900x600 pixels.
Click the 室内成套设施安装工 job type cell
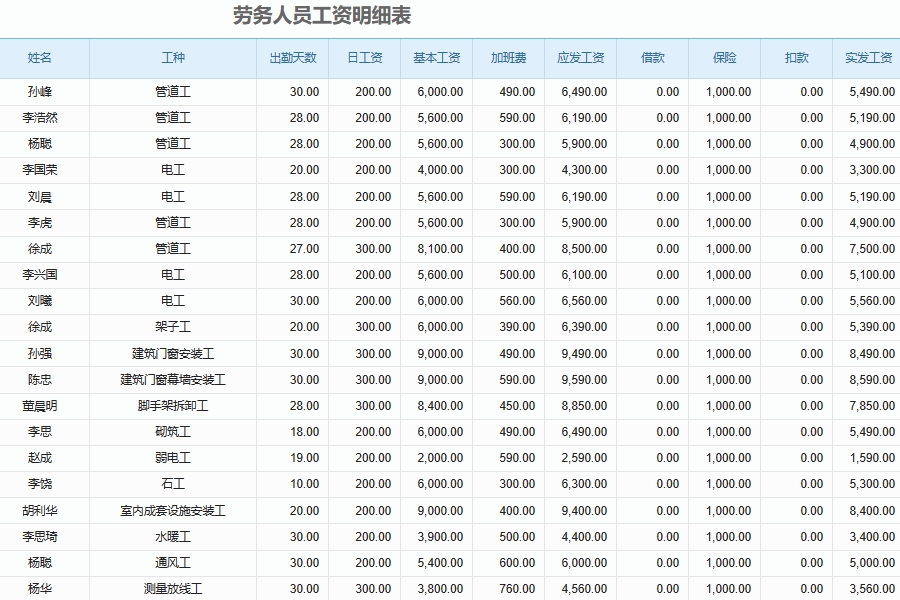173,510
